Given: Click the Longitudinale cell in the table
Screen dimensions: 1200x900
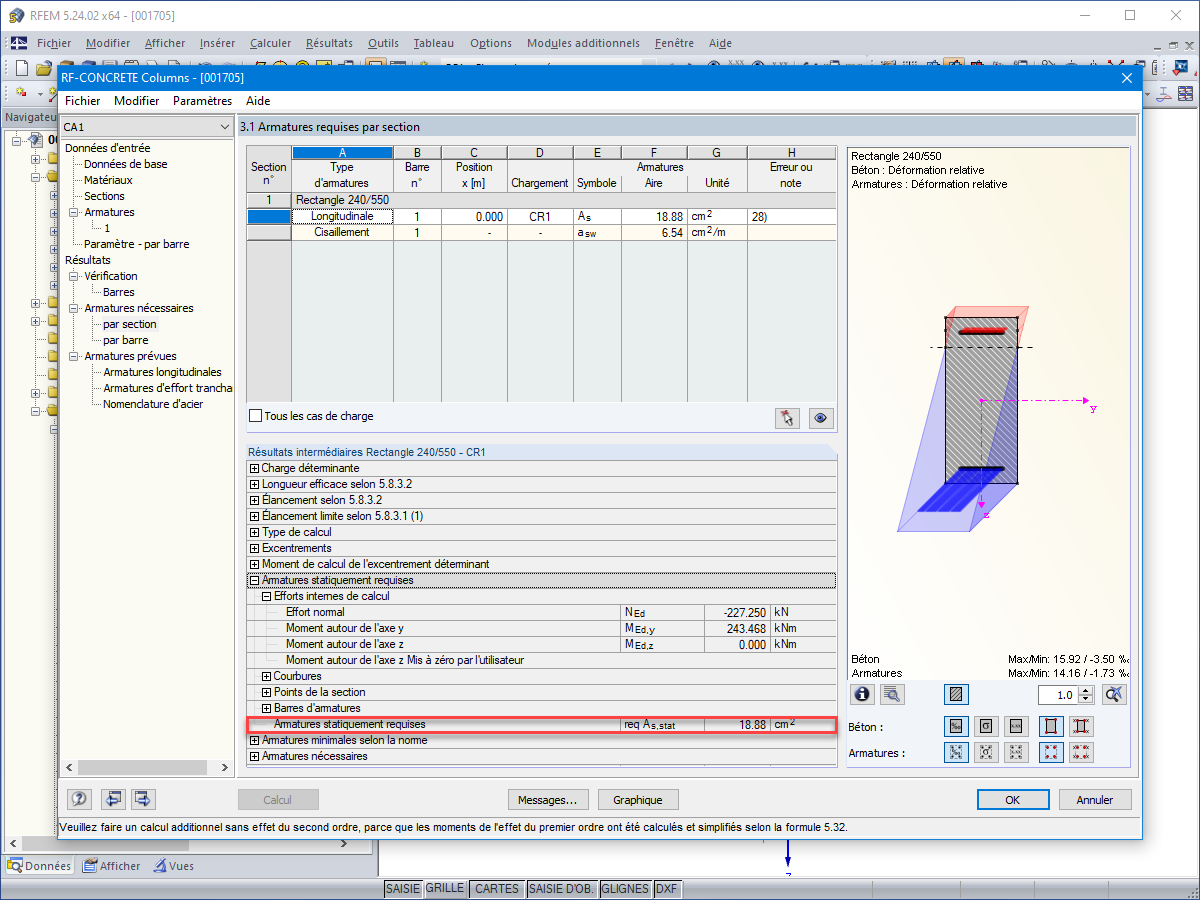Looking at the screenshot, I should coord(342,216).
